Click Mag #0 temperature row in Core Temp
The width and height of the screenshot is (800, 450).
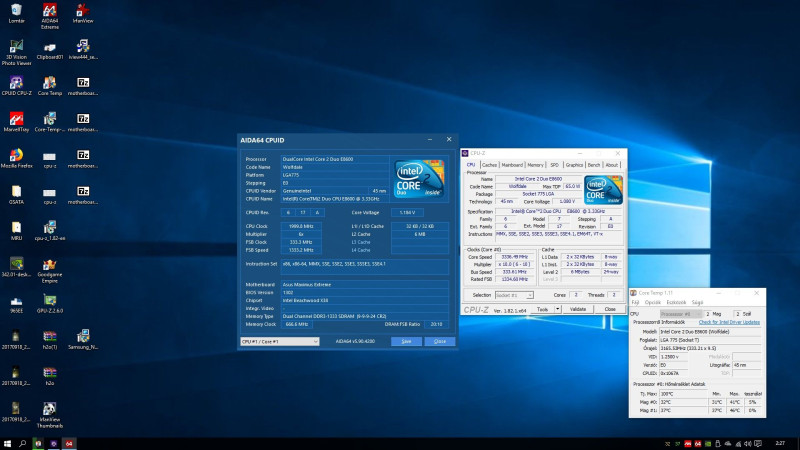coord(696,402)
